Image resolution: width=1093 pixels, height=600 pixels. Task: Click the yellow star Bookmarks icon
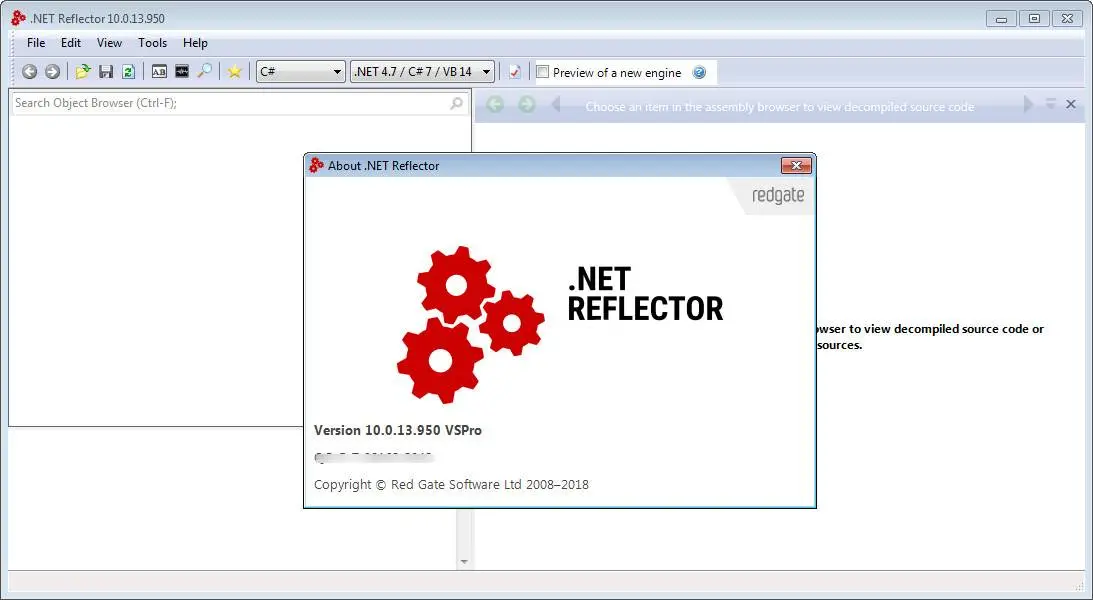pyautogui.click(x=235, y=72)
